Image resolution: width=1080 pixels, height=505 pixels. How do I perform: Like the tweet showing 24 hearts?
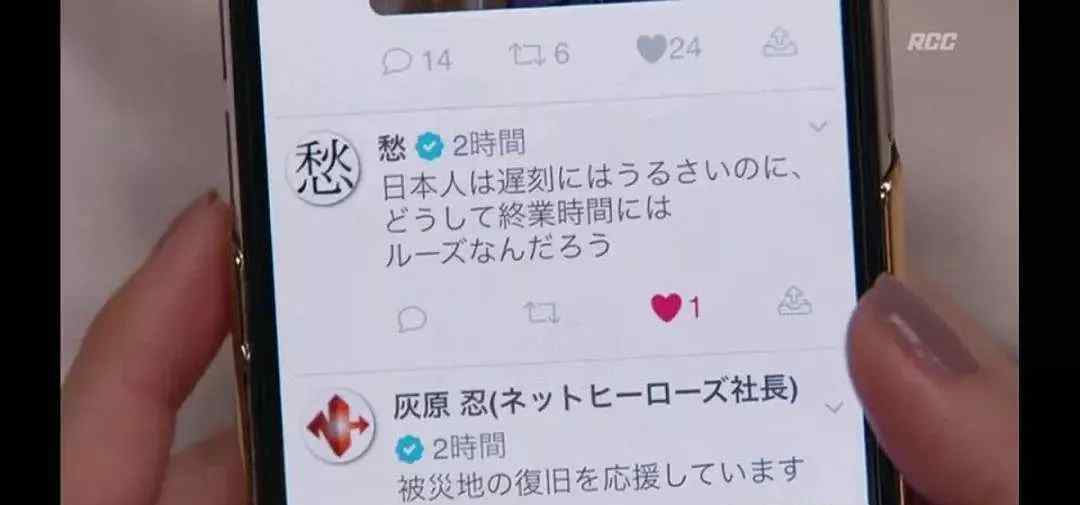(x=651, y=48)
